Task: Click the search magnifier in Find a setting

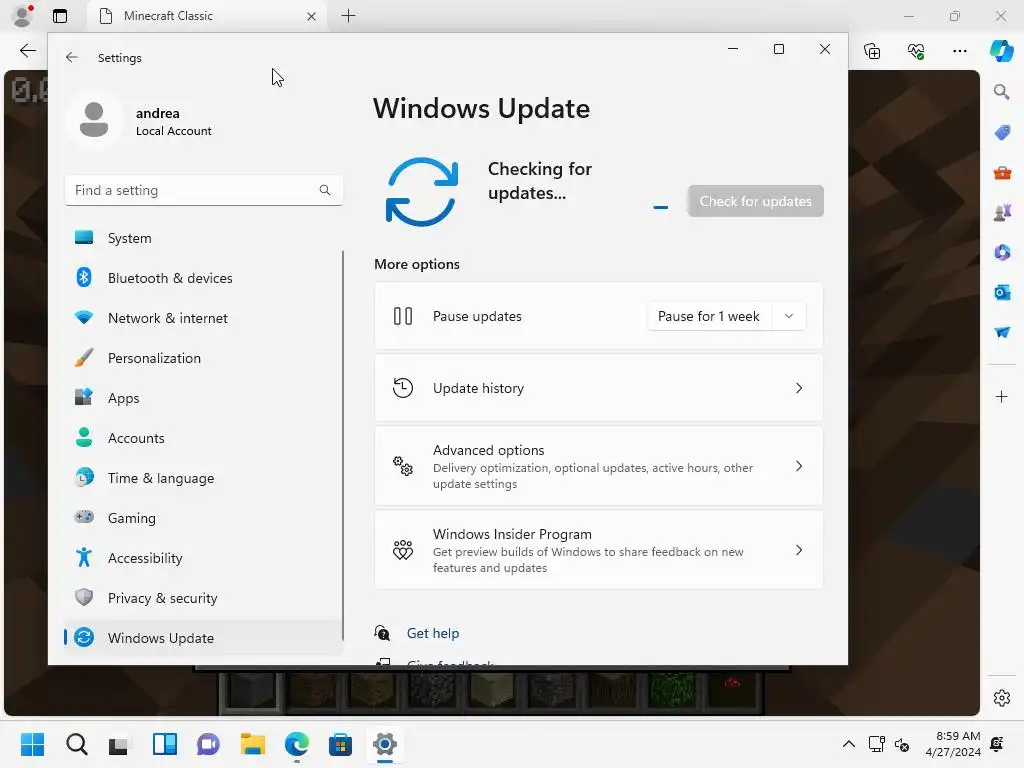Action: point(325,190)
